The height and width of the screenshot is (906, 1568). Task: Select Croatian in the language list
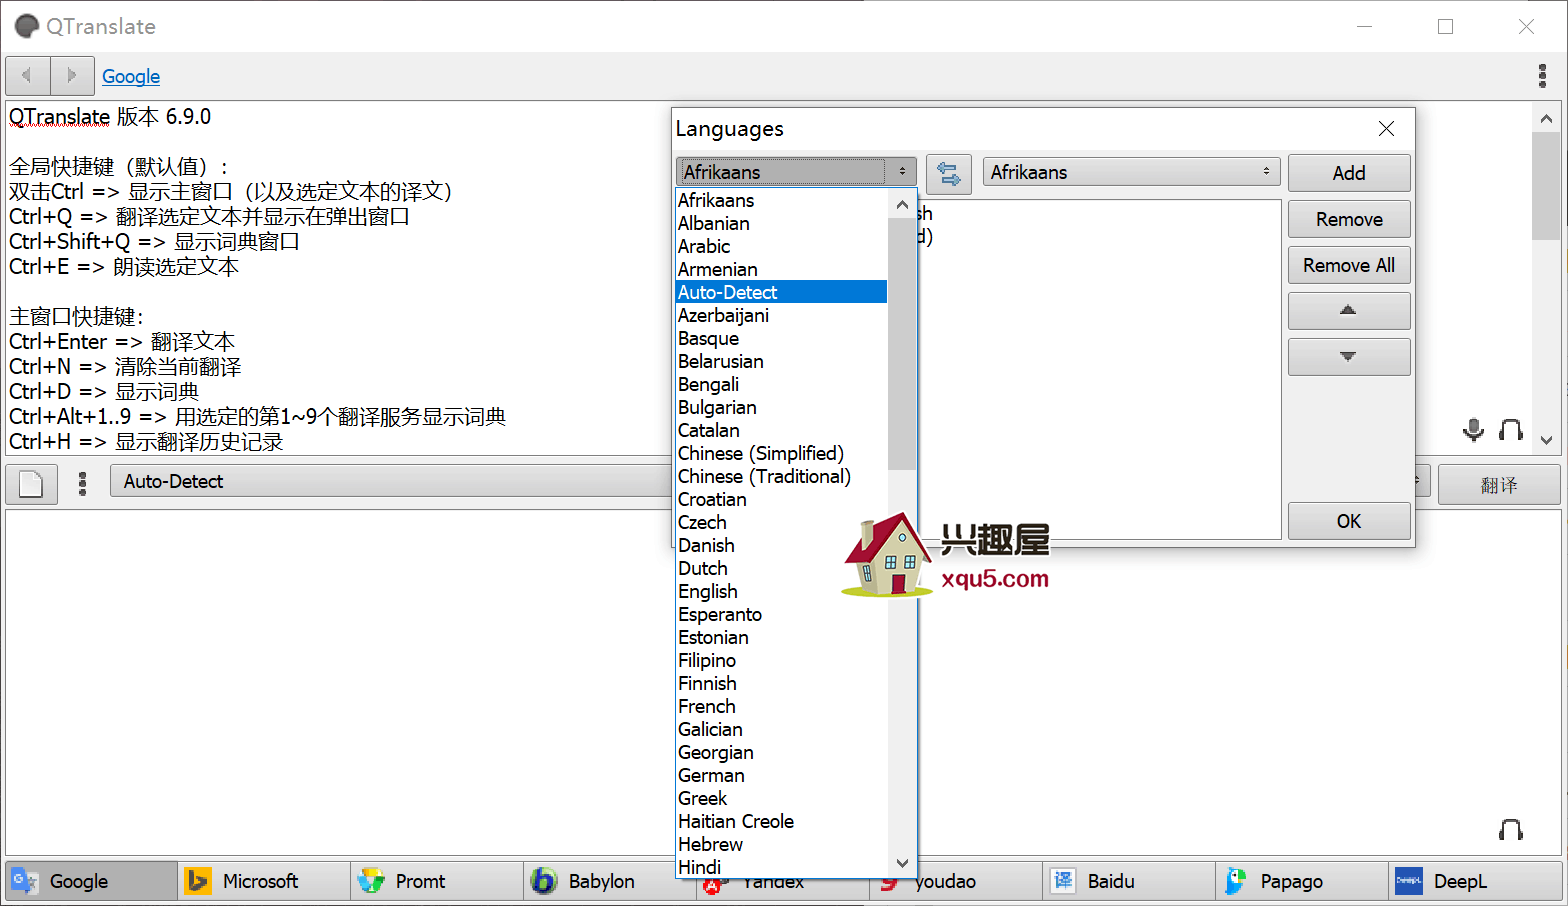(782, 499)
